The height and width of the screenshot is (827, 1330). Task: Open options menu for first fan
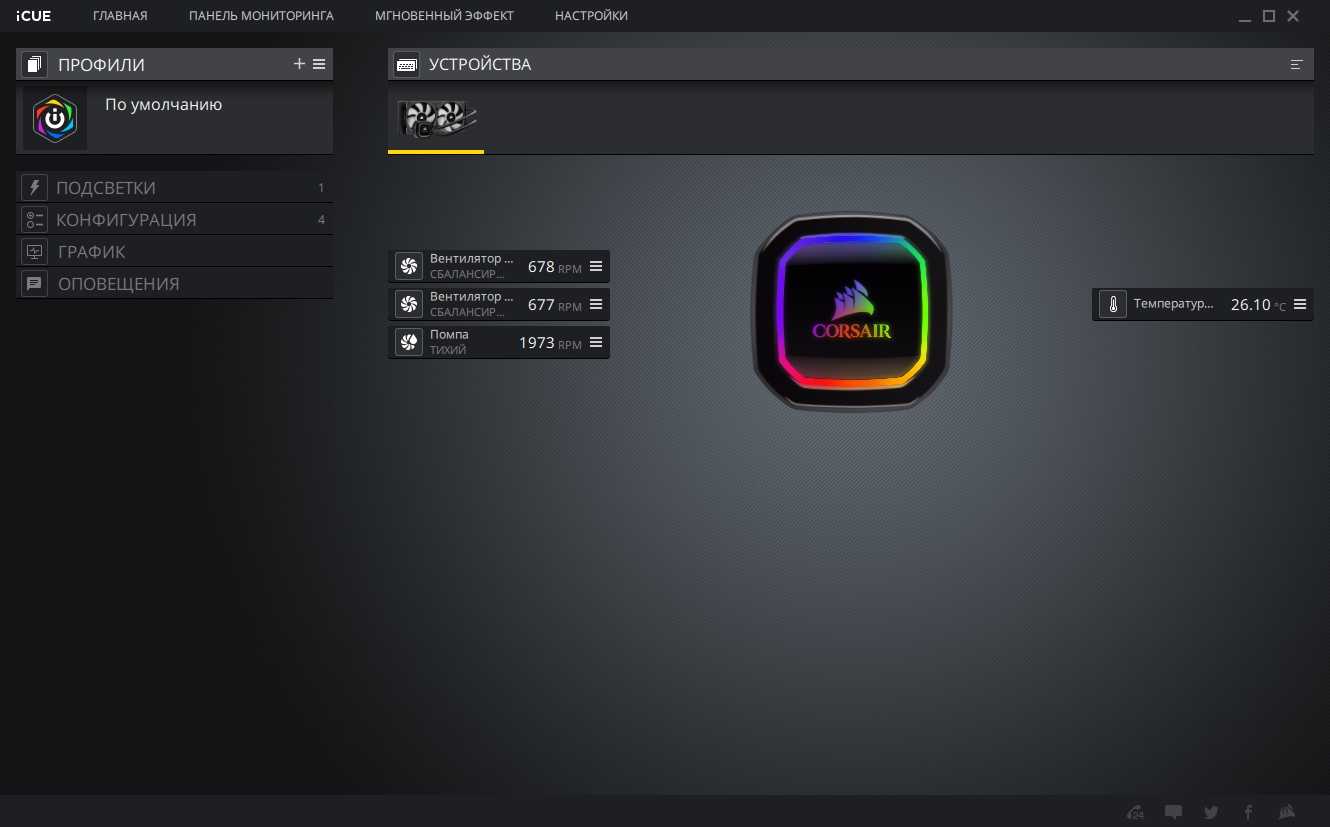coord(596,266)
